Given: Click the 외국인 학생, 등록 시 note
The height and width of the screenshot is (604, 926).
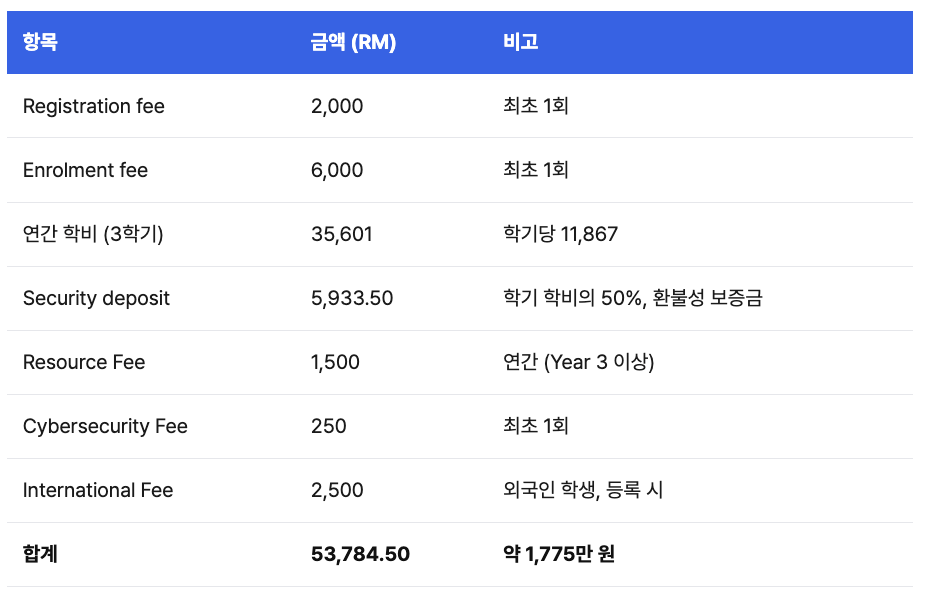Looking at the screenshot, I should click(583, 490).
